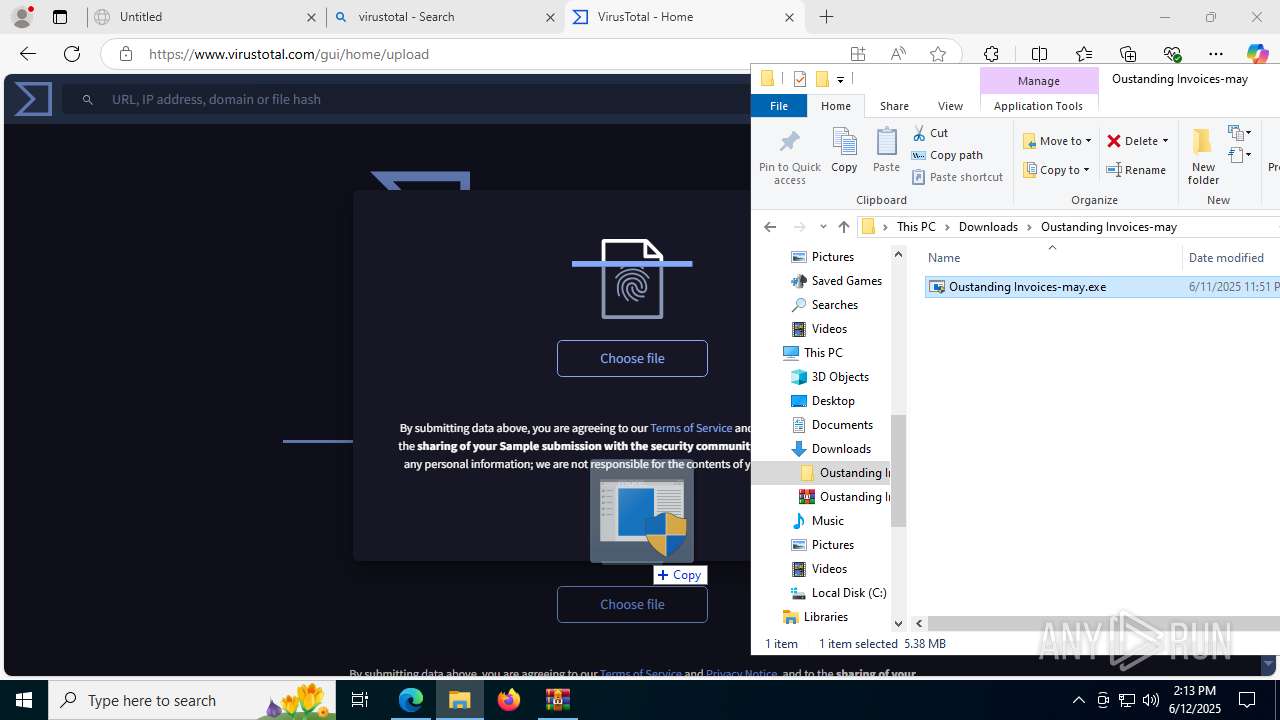Click Edge tab actions menu icon
This screenshot has width=1280, height=720.
click(60, 17)
